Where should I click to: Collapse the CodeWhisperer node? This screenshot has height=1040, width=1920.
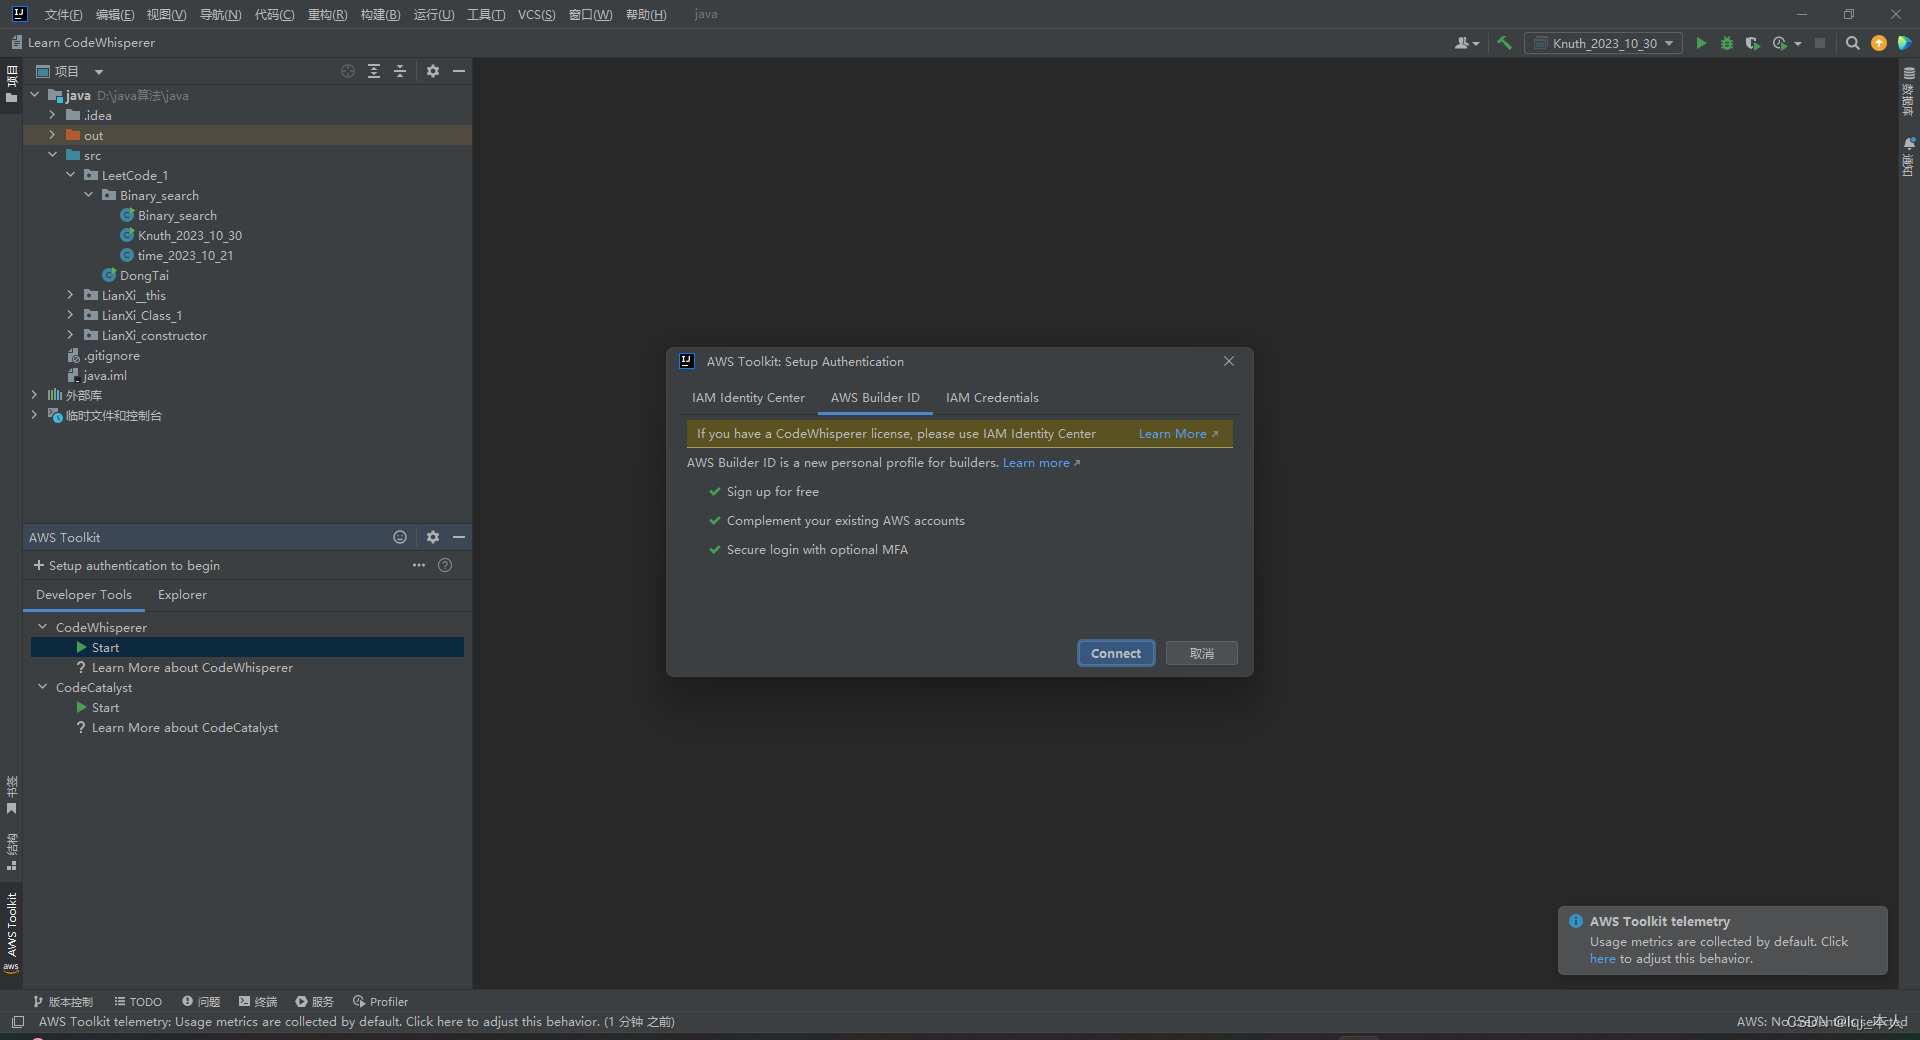(x=43, y=627)
